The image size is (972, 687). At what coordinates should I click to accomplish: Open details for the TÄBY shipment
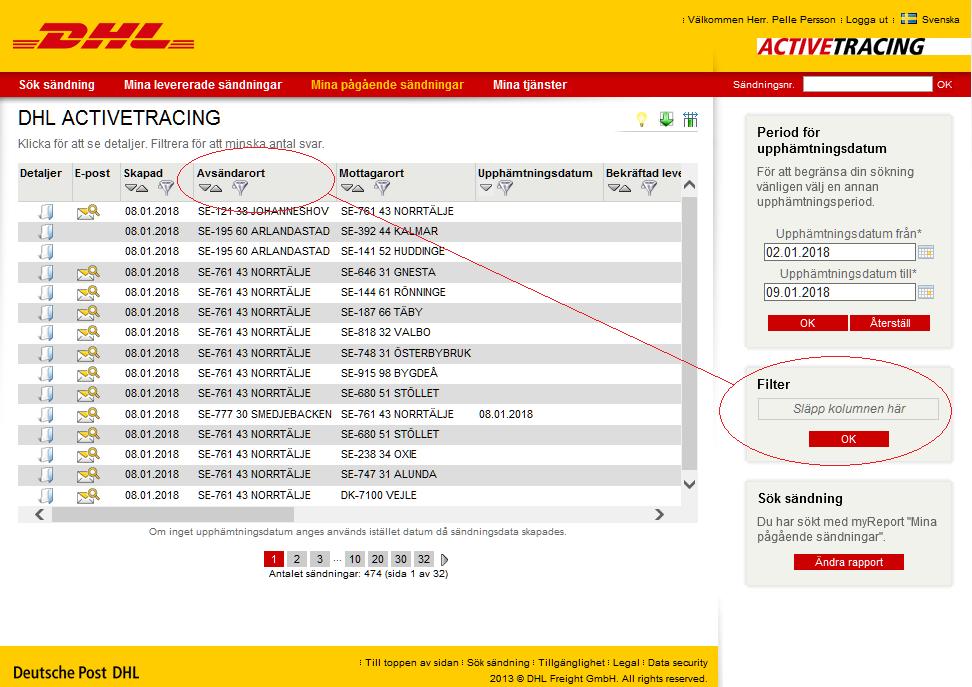click(46, 312)
